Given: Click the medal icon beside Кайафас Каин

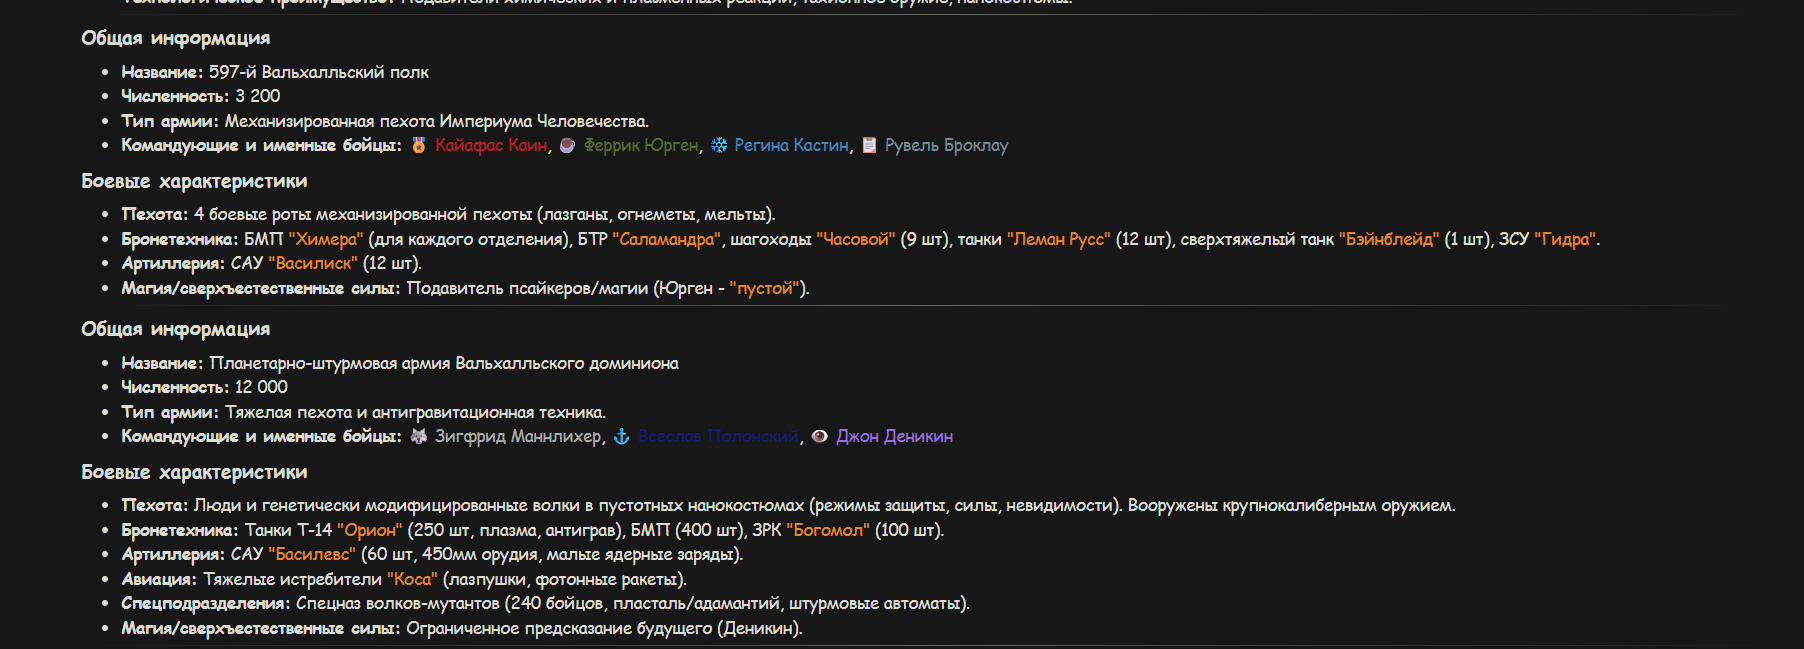Looking at the screenshot, I should click(x=419, y=145).
